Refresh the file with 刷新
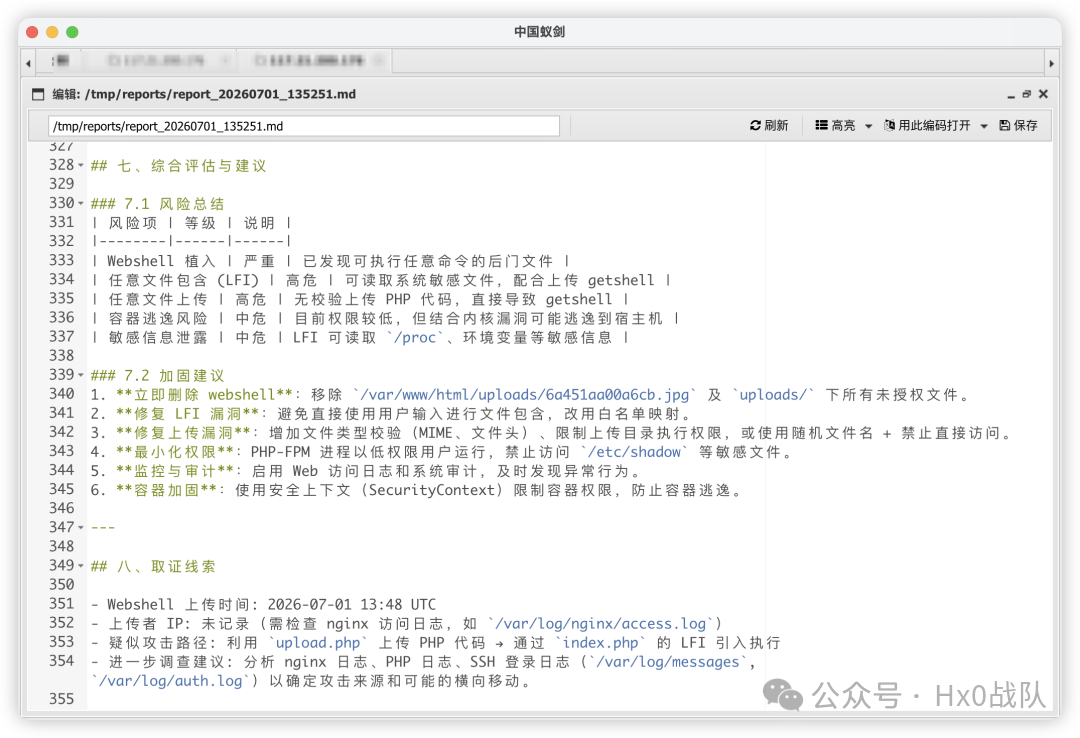The image size is (1080, 738). click(769, 125)
